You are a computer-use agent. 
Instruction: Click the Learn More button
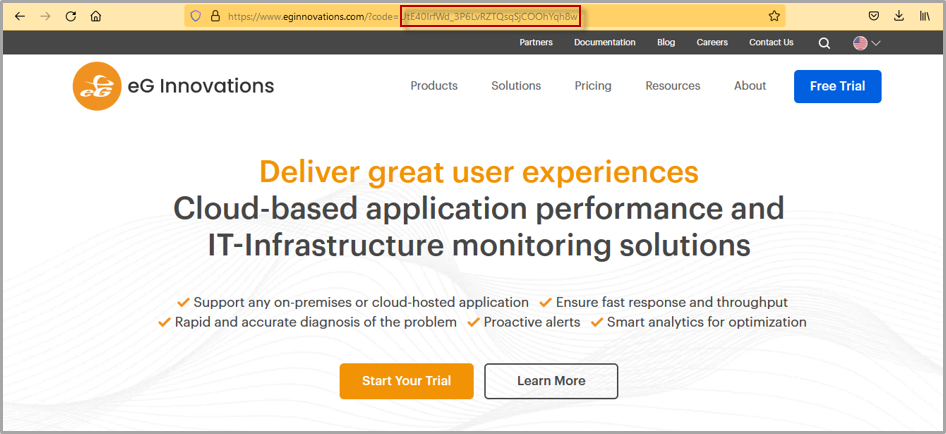(x=551, y=381)
